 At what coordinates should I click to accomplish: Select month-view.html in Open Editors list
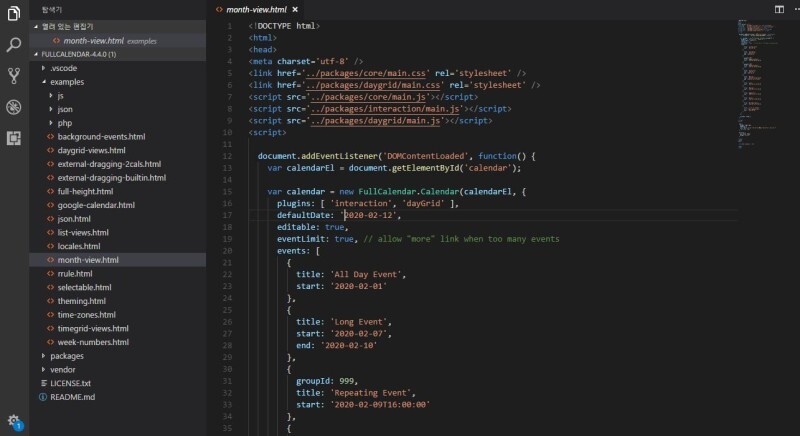(x=118, y=41)
